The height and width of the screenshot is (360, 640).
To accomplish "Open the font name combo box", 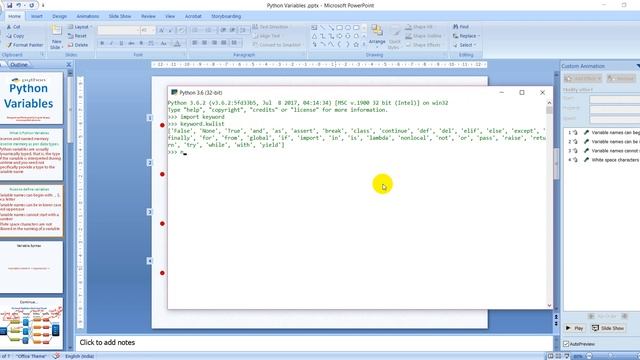I will click(x=118, y=30).
